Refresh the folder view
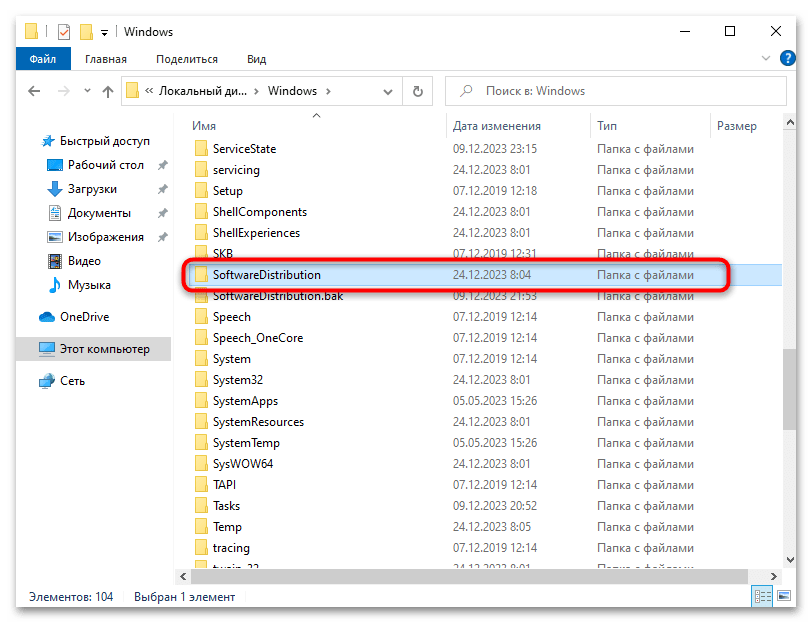This screenshot has height=623, width=812. (417, 90)
